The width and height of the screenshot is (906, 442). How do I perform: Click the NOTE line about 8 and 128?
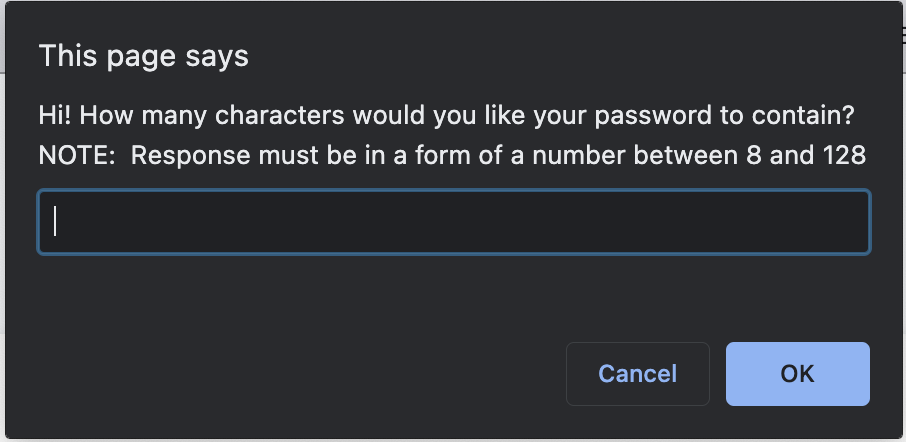point(452,155)
